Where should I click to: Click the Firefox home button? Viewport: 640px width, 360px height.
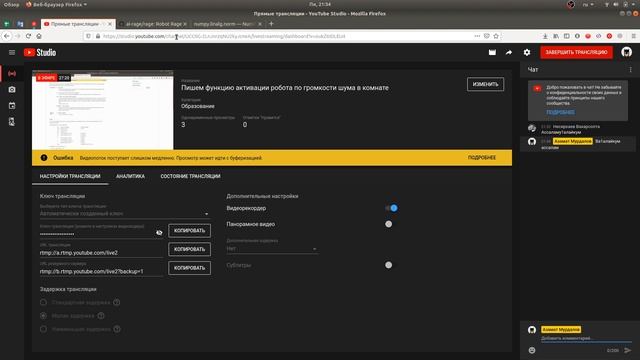click(39, 36)
